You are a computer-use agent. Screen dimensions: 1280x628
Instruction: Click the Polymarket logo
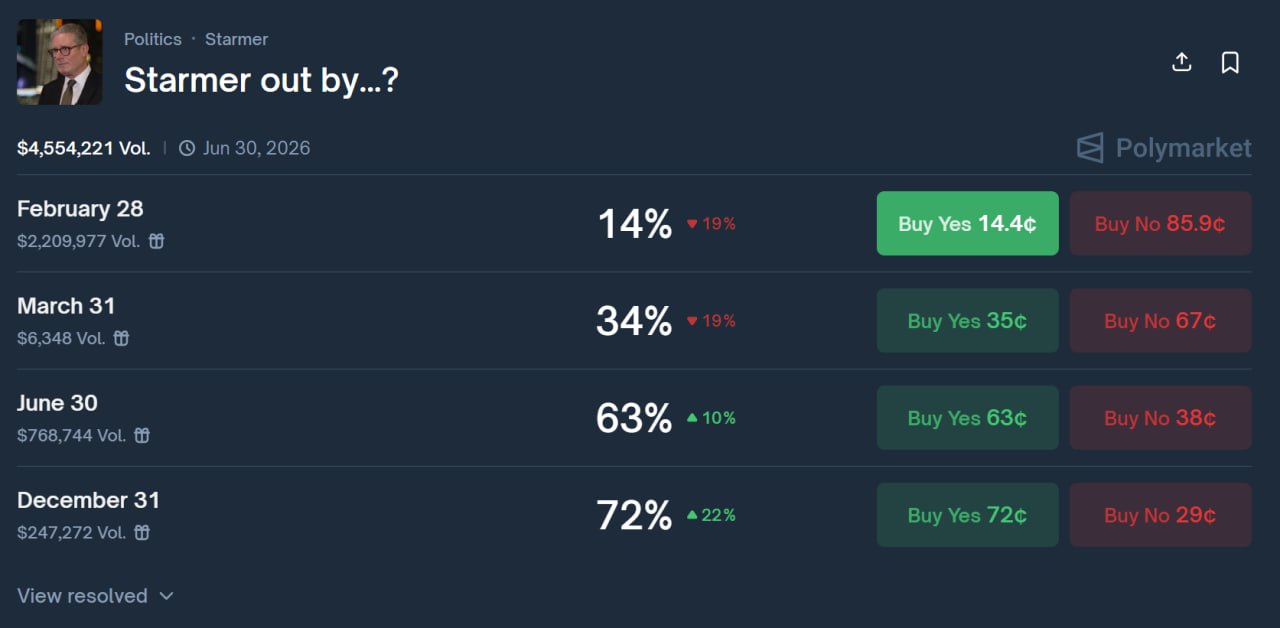coord(1164,148)
